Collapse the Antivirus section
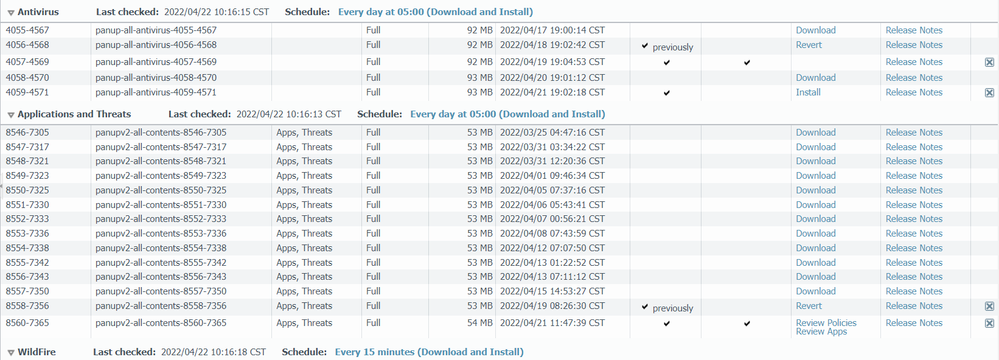This screenshot has width=999, height=360. click(x=11, y=12)
